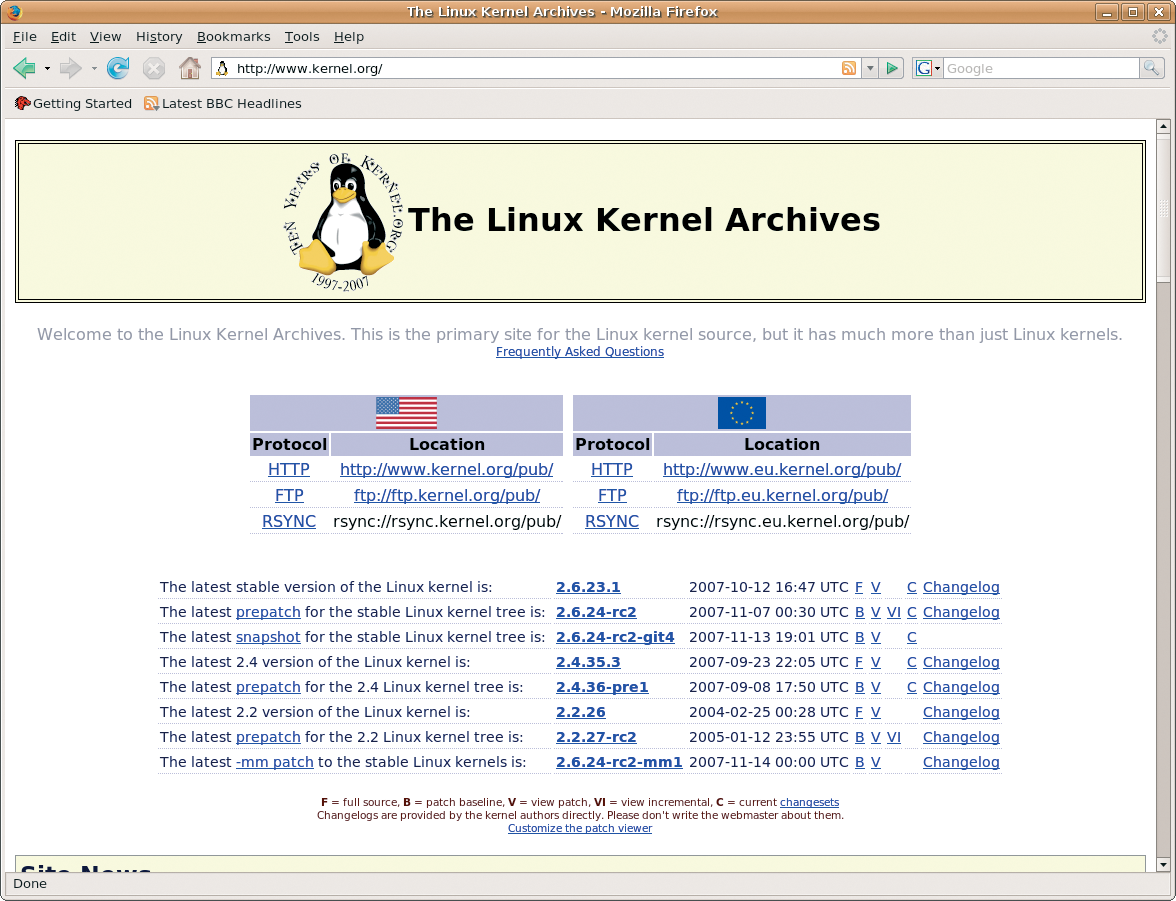
Task: Open the Edit menu
Action: point(63,36)
